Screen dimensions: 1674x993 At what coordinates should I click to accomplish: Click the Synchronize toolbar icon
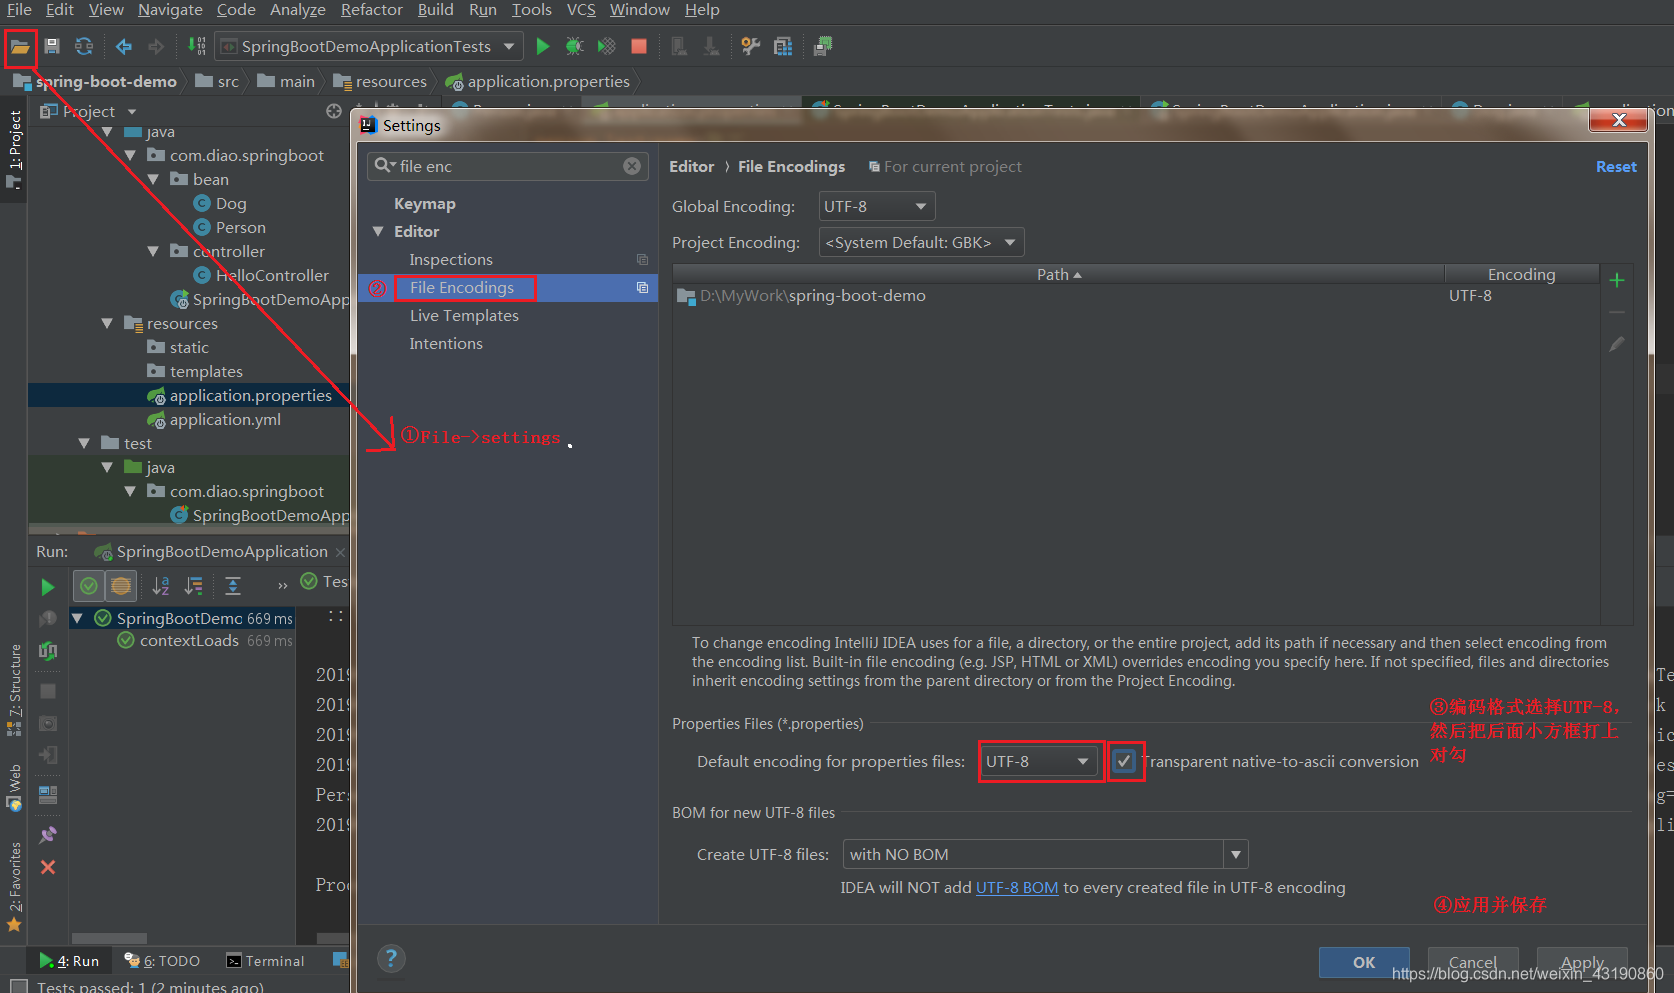(x=84, y=46)
